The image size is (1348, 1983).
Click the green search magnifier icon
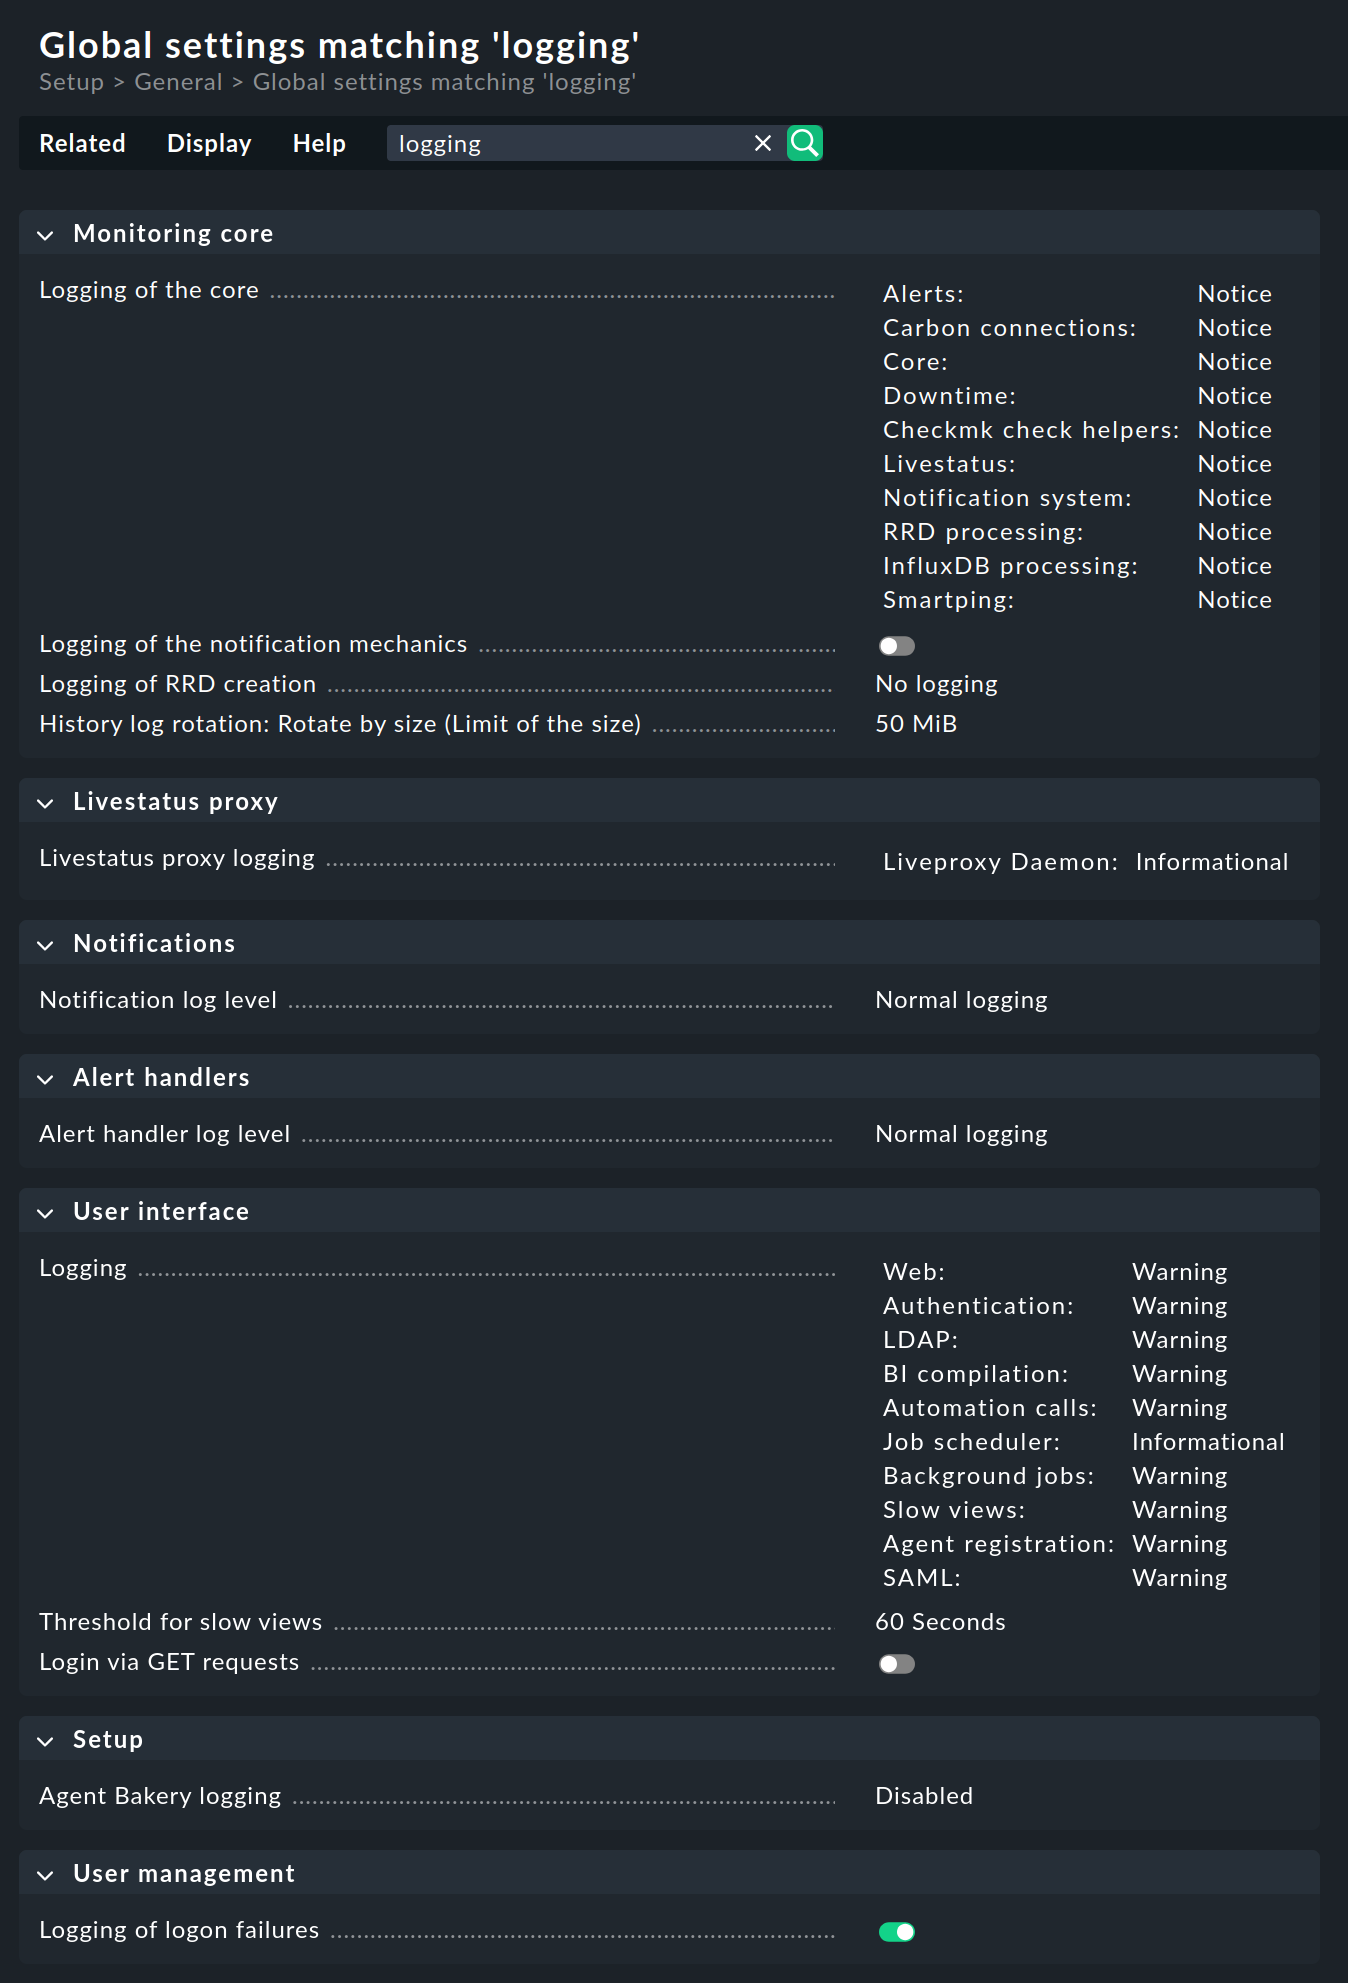pos(804,143)
